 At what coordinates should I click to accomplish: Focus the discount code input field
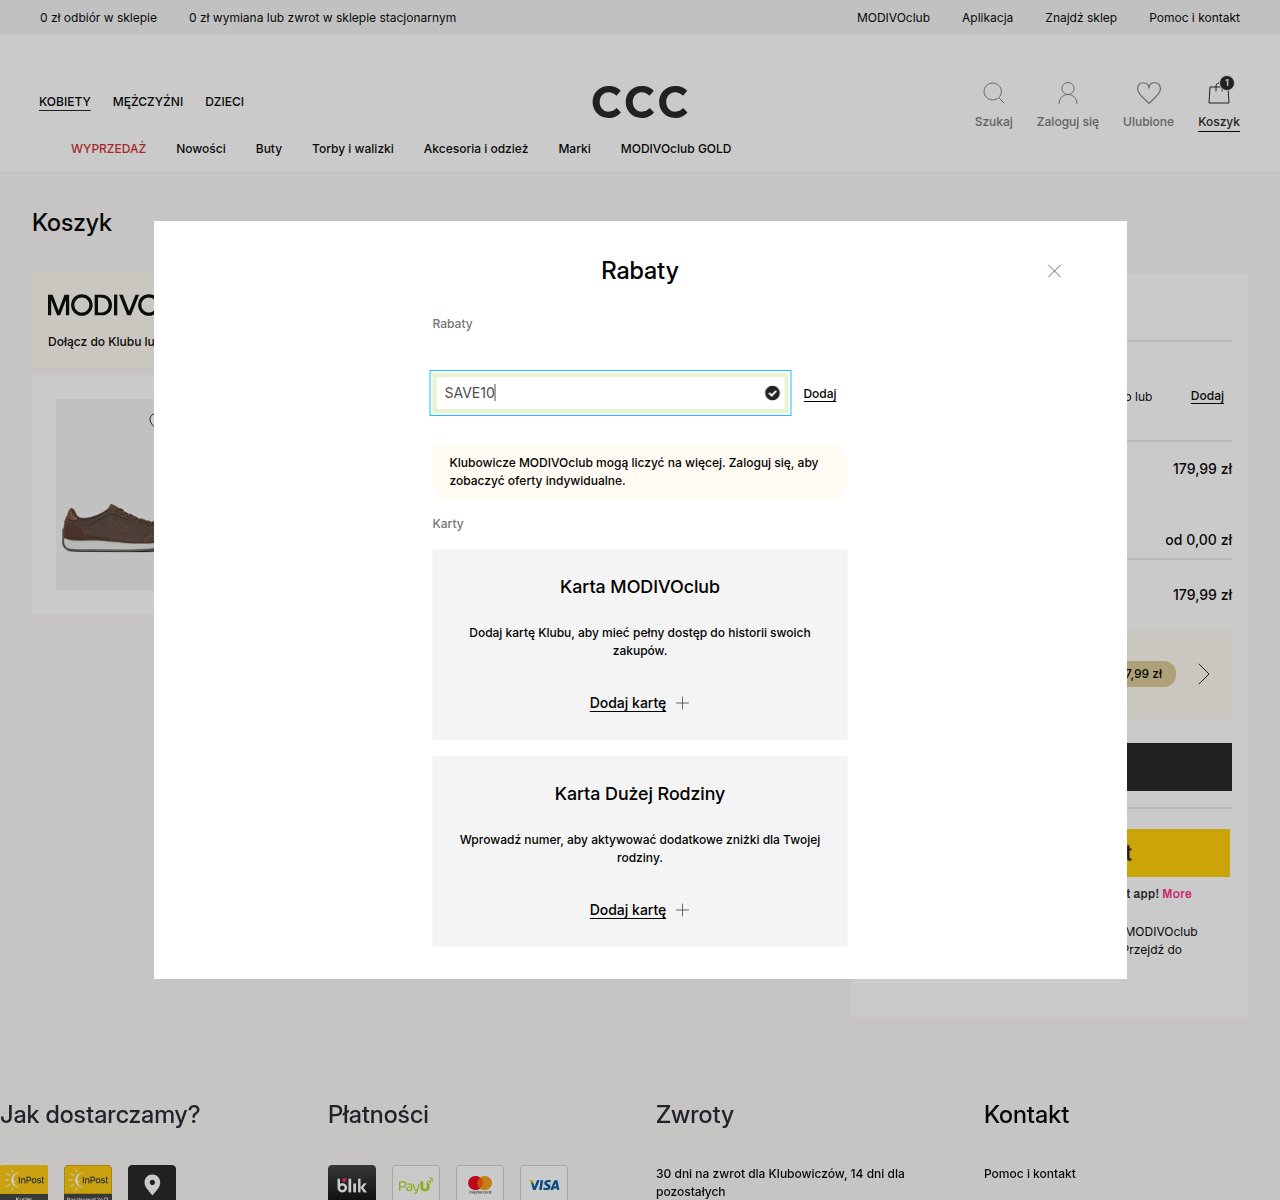(x=610, y=393)
